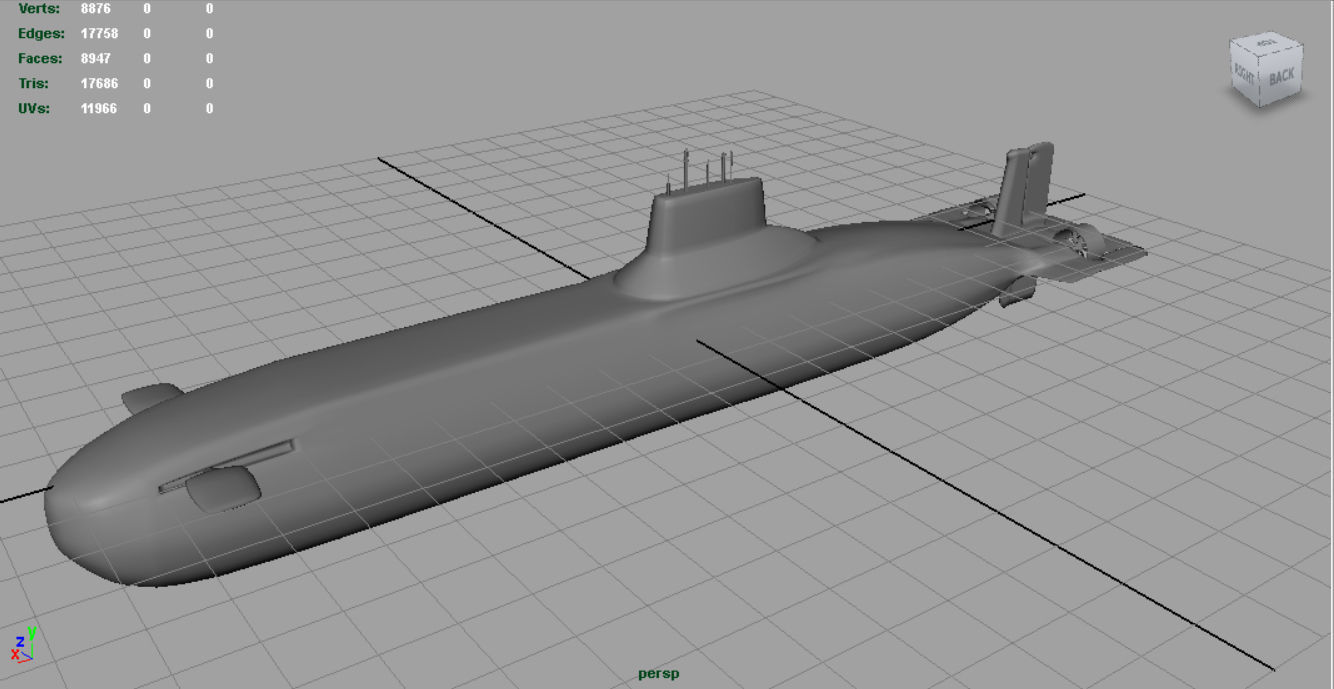
Task: Click the Tris count value 17686
Action: pos(99,83)
